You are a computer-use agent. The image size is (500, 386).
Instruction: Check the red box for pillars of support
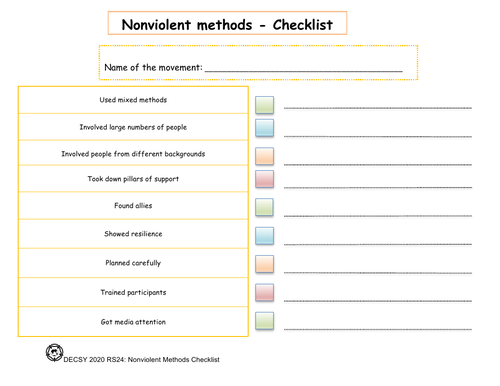tap(265, 179)
